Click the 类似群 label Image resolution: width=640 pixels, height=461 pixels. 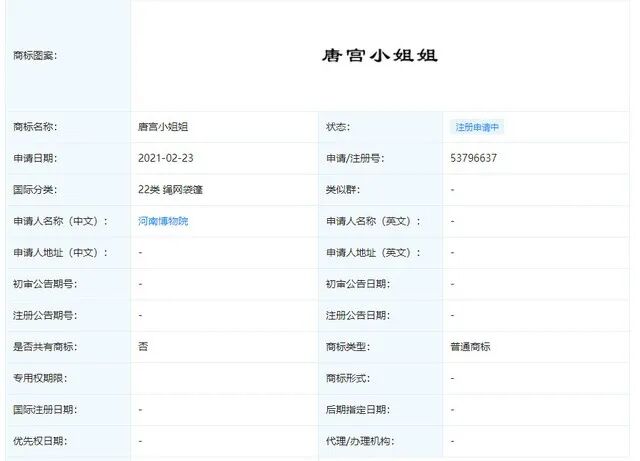tap(343, 189)
